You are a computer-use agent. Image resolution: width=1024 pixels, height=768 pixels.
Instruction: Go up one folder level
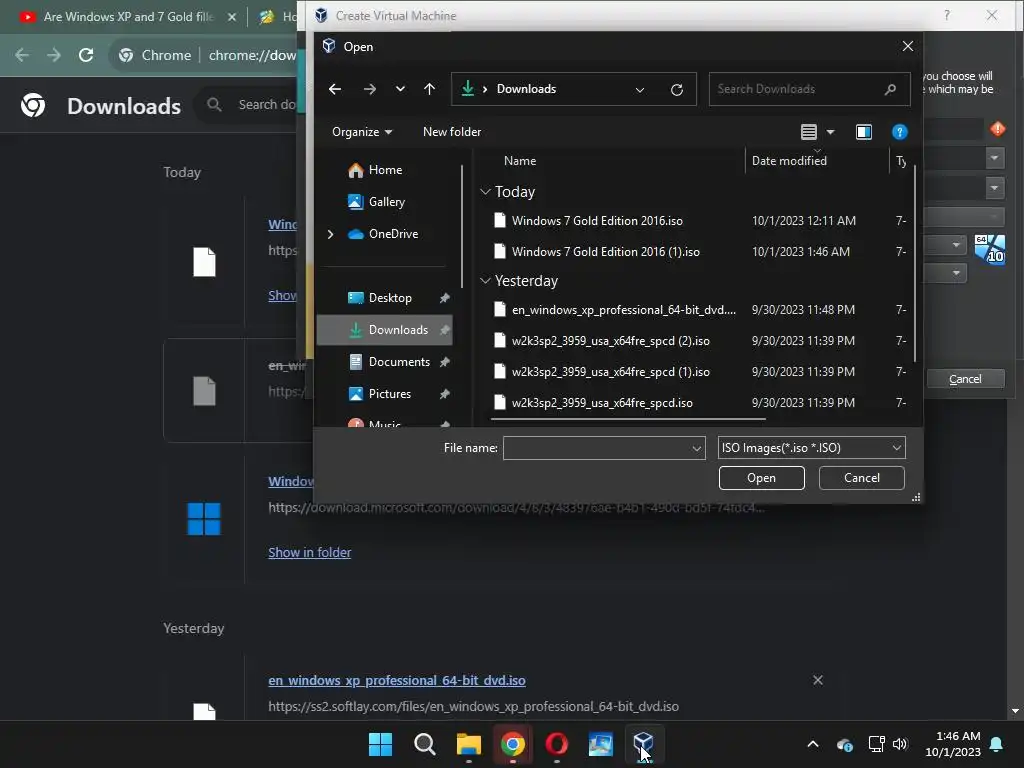tap(429, 89)
